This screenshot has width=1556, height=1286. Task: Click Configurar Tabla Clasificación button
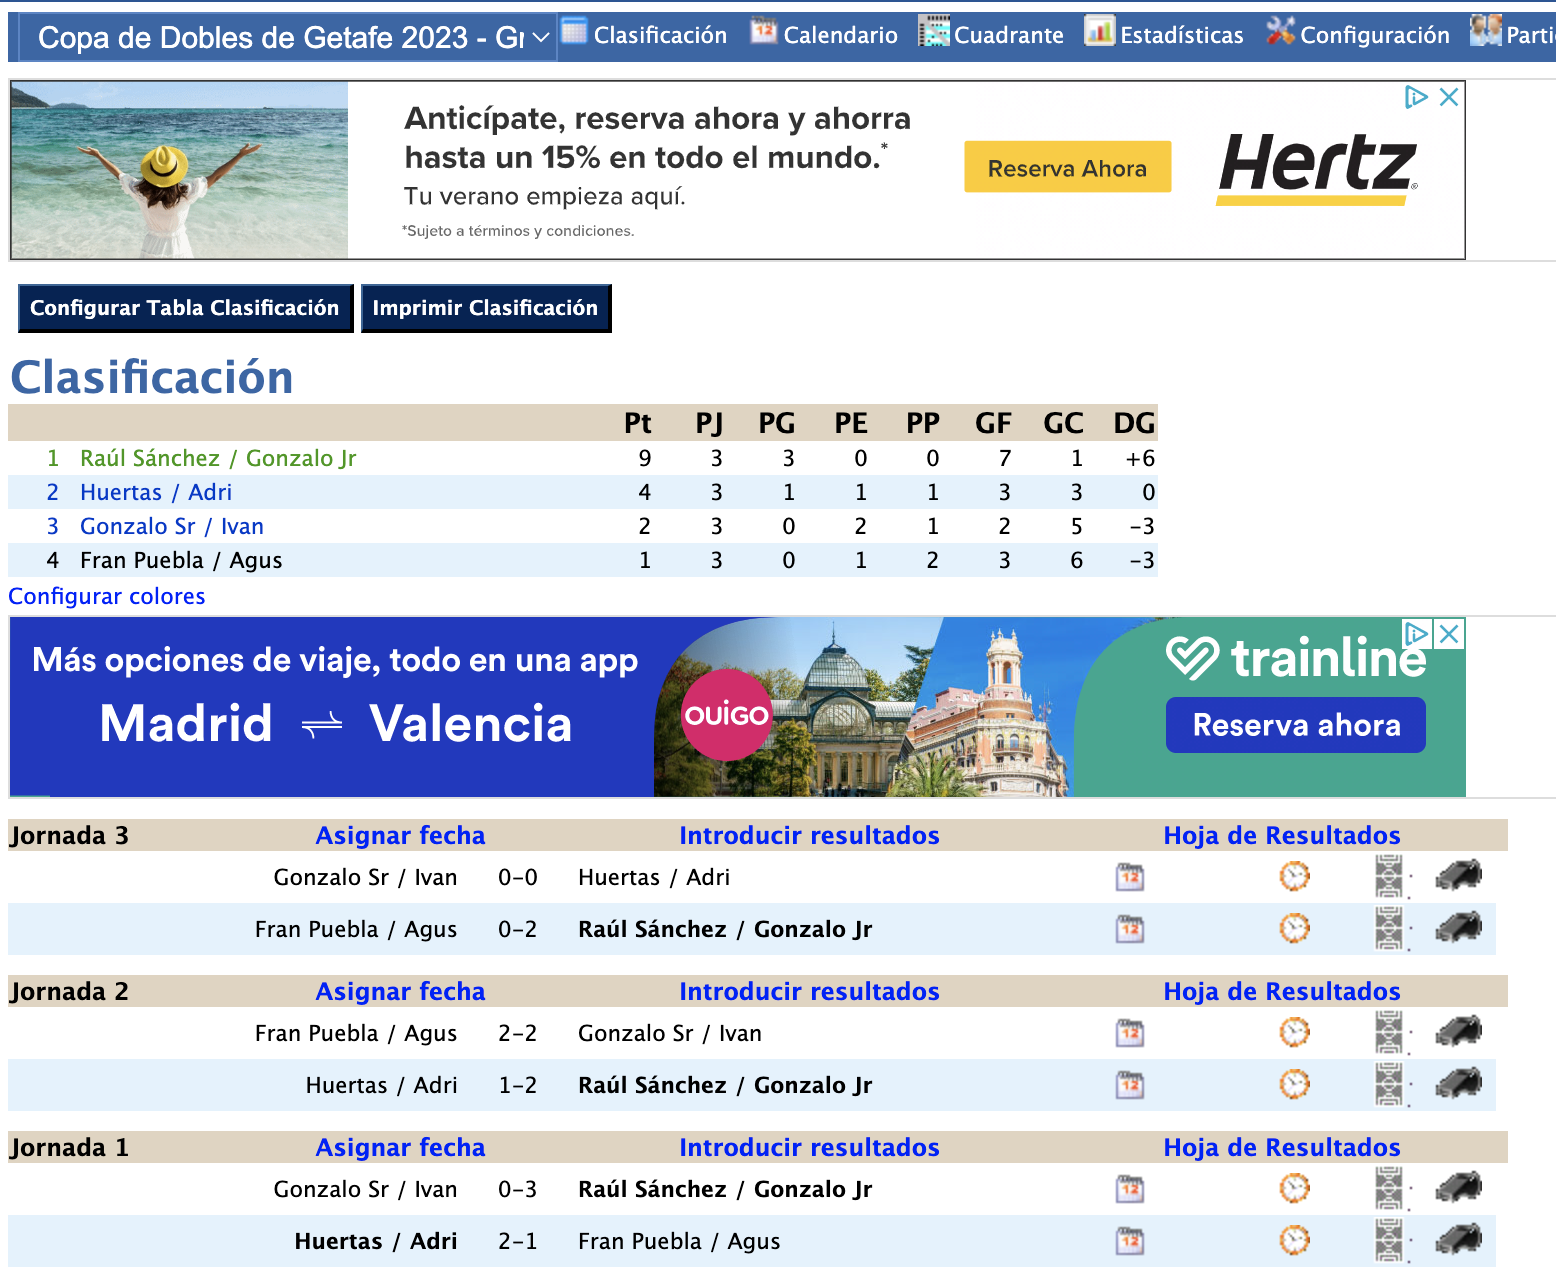tap(185, 308)
